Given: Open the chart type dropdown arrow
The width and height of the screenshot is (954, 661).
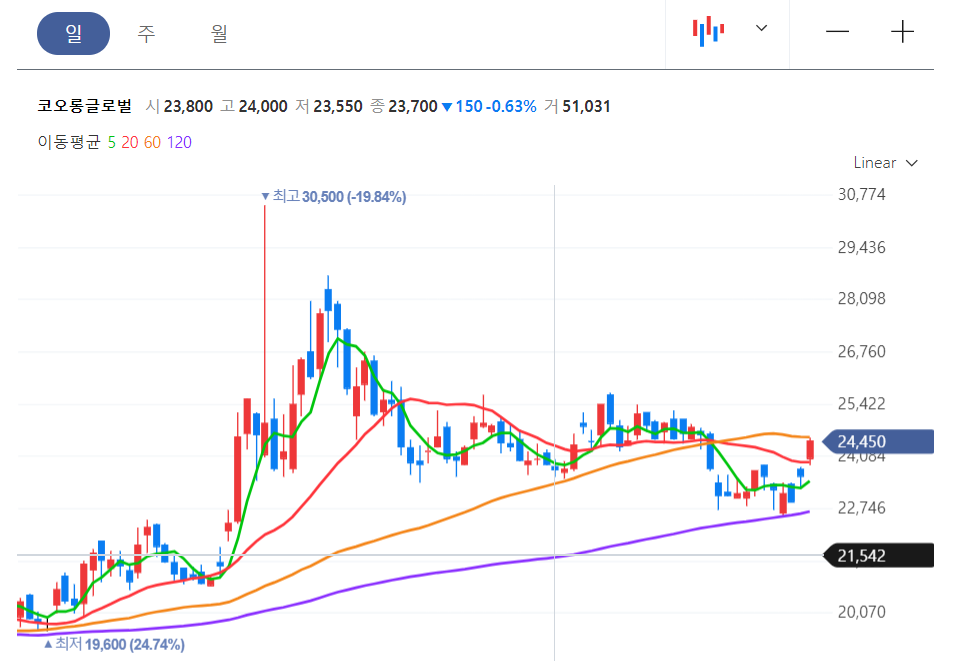Looking at the screenshot, I should coord(761,28).
